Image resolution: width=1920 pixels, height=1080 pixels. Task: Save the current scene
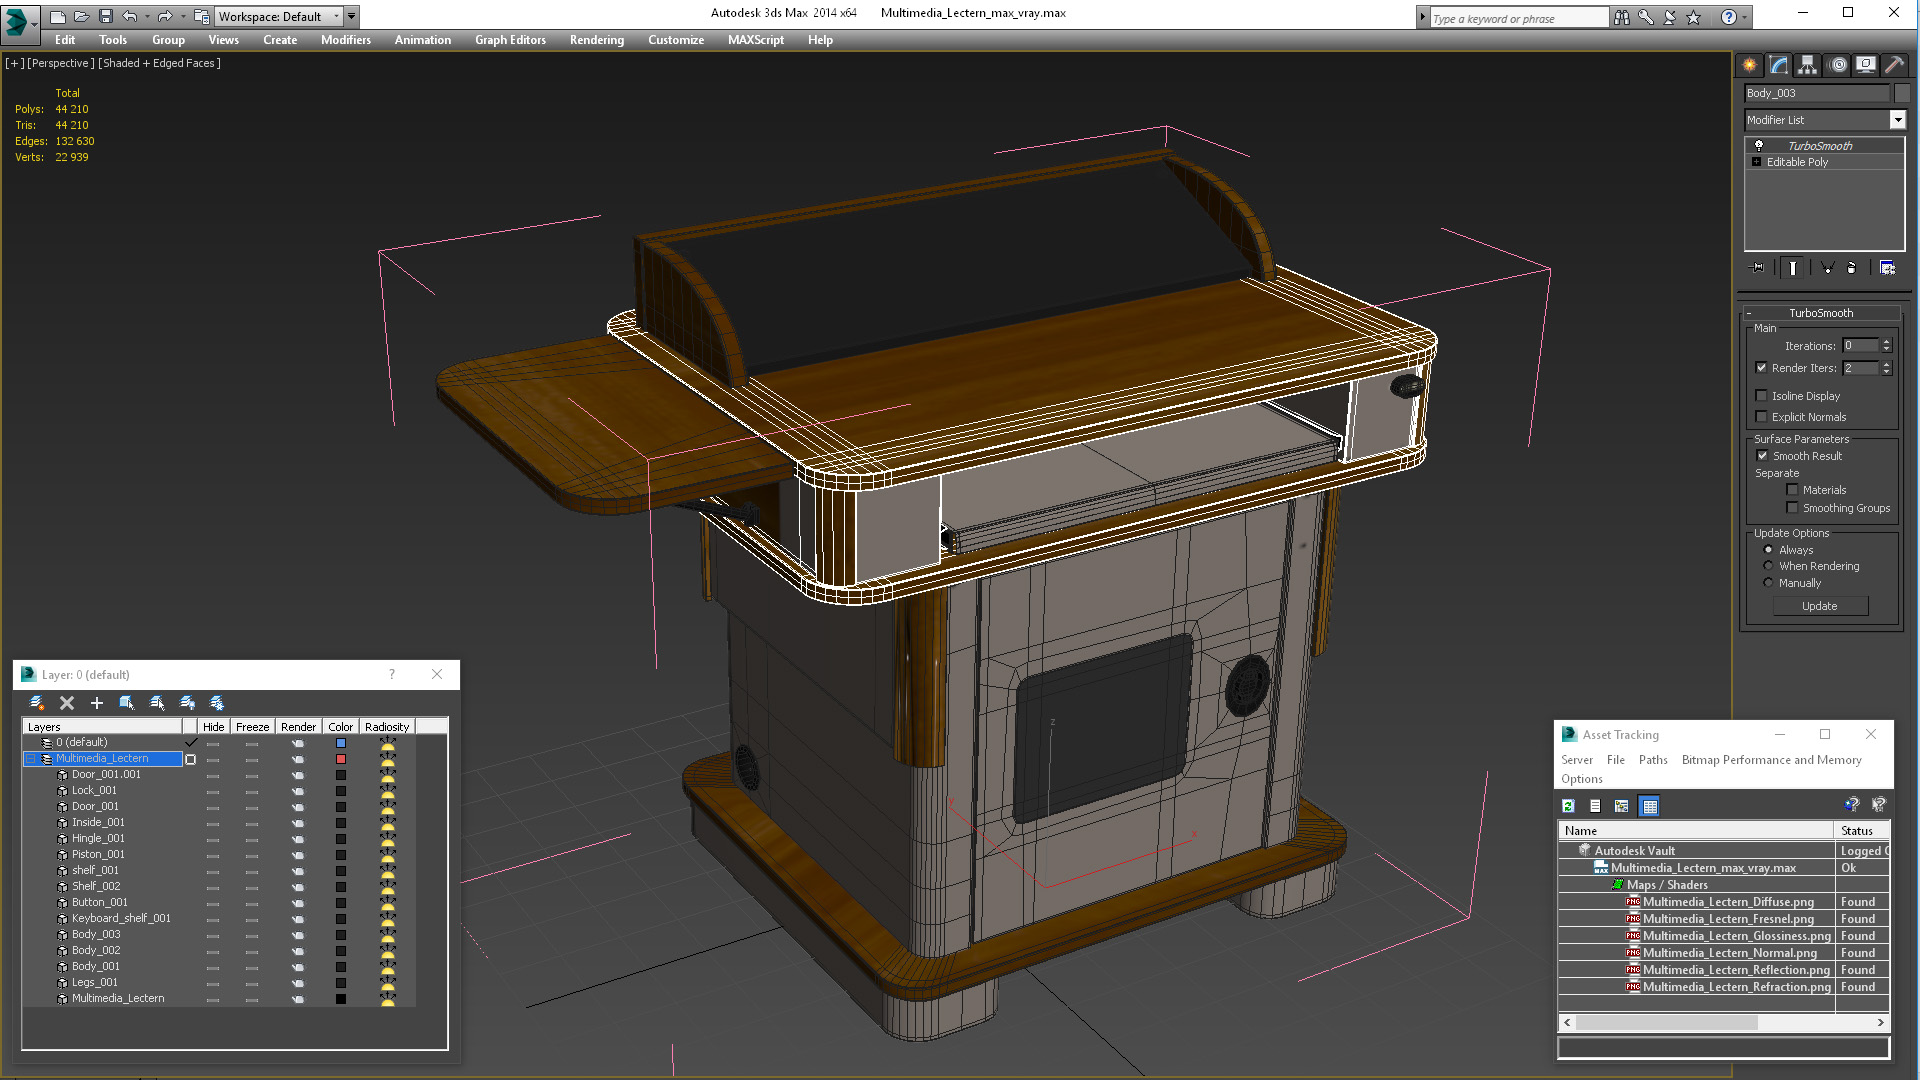tap(105, 16)
